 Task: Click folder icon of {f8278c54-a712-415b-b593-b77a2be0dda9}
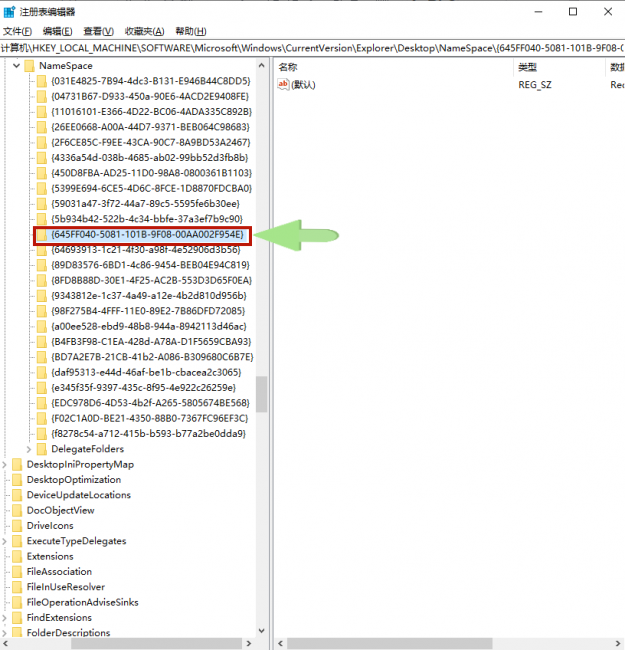click(x=41, y=434)
